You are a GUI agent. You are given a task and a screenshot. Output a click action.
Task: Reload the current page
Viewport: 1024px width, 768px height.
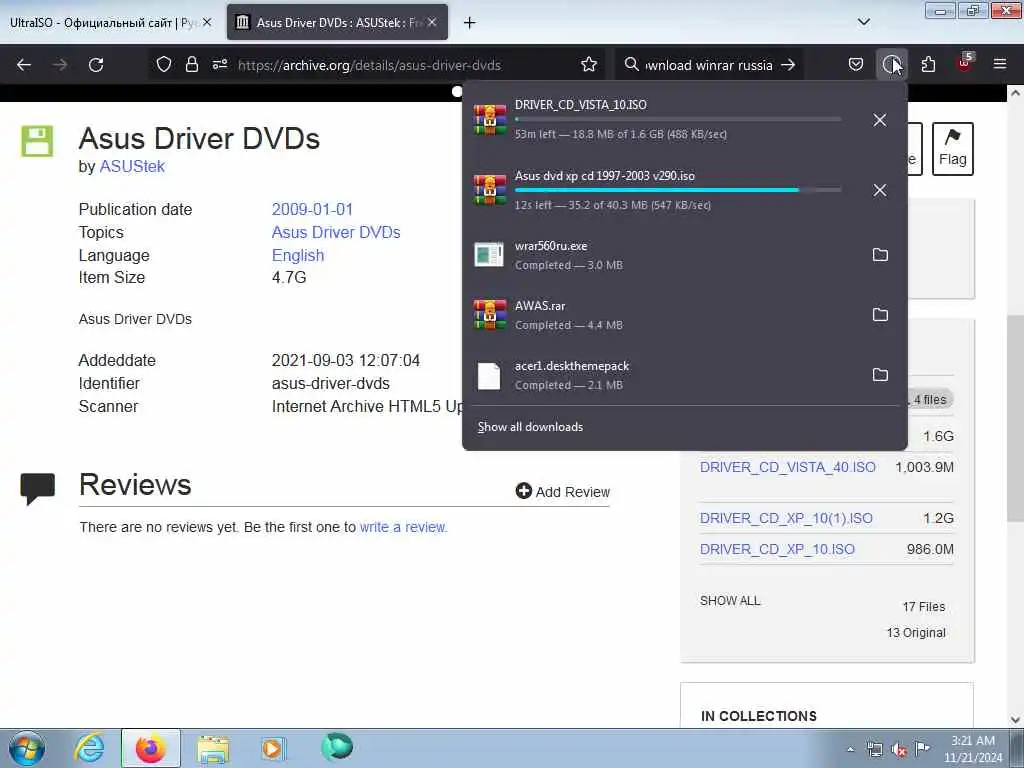[96, 65]
